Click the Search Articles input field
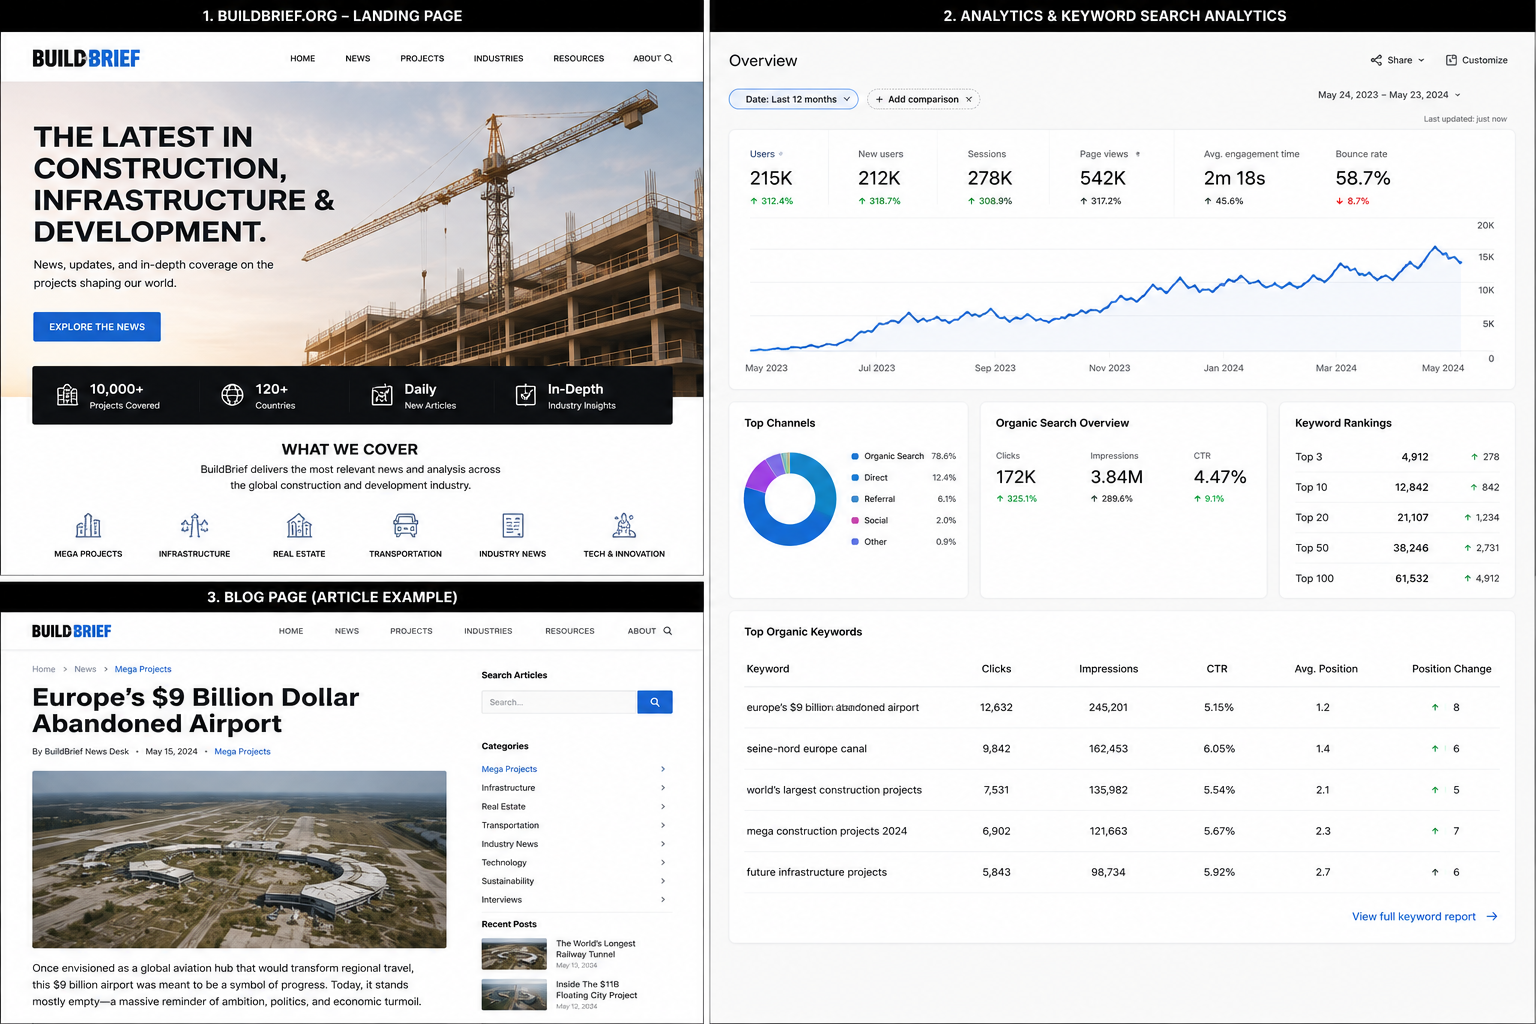Viewport: 1536px width, 1024px height. pyautogui.click(x=559, y=702)
